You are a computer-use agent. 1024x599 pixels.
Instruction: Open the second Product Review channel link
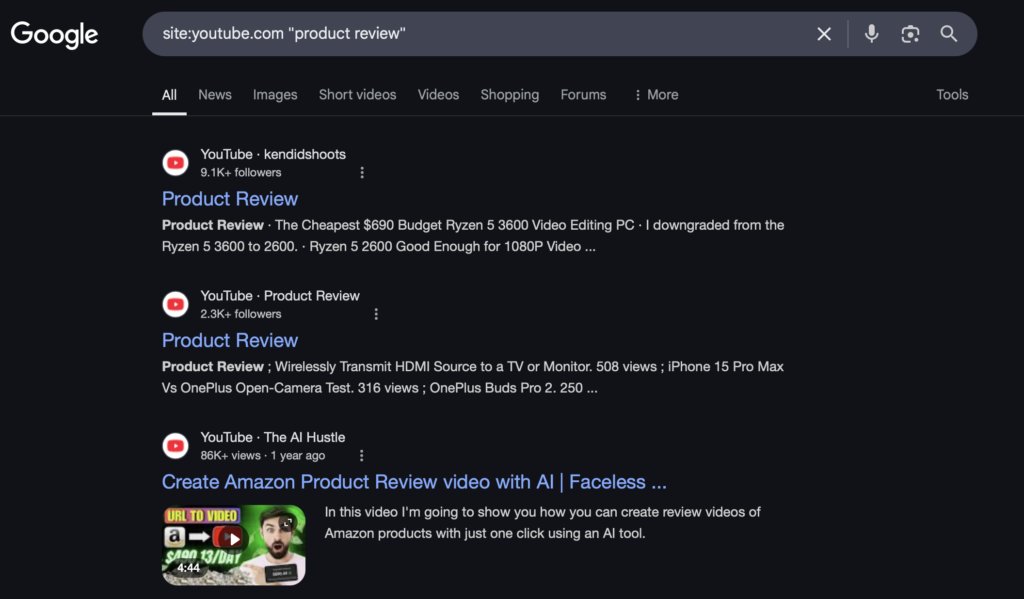click(x=230, y=340)
